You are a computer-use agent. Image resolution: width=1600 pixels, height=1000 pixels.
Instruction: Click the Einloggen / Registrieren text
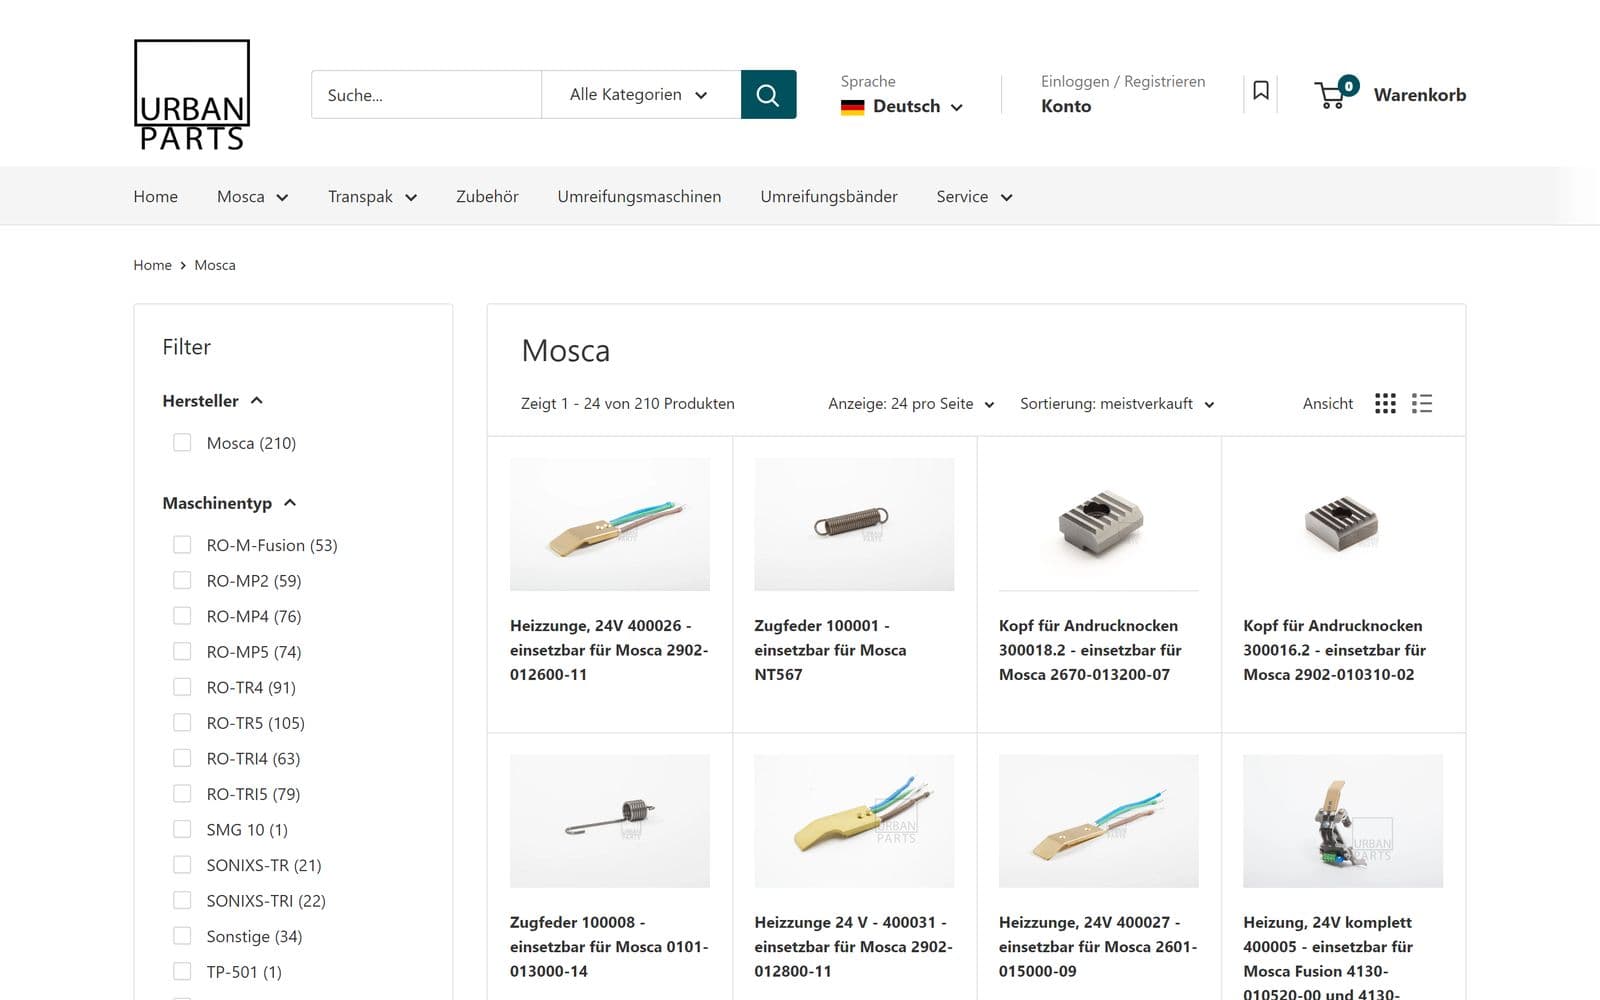(x=1123, y=81)
